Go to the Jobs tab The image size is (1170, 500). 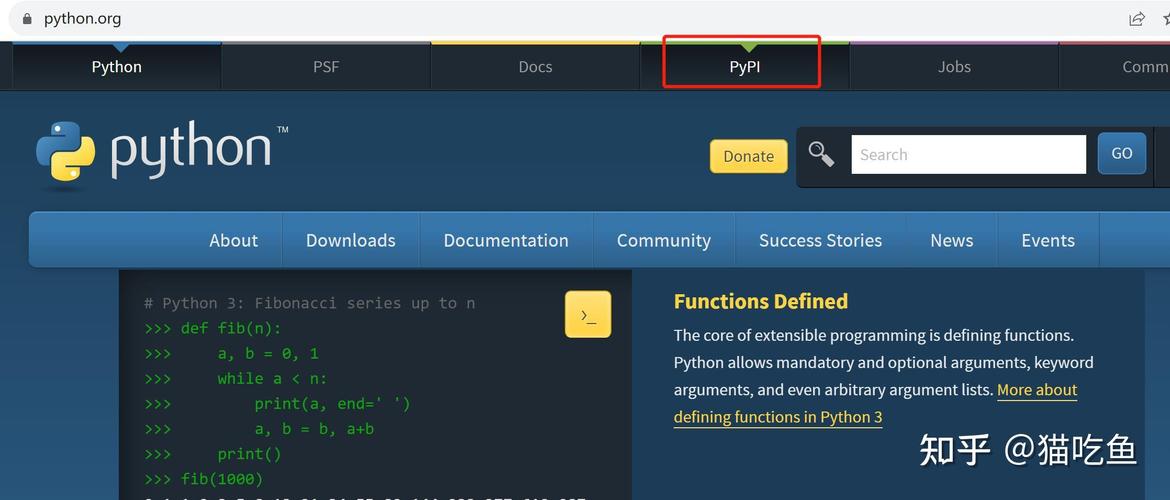(x=954, y=66)
